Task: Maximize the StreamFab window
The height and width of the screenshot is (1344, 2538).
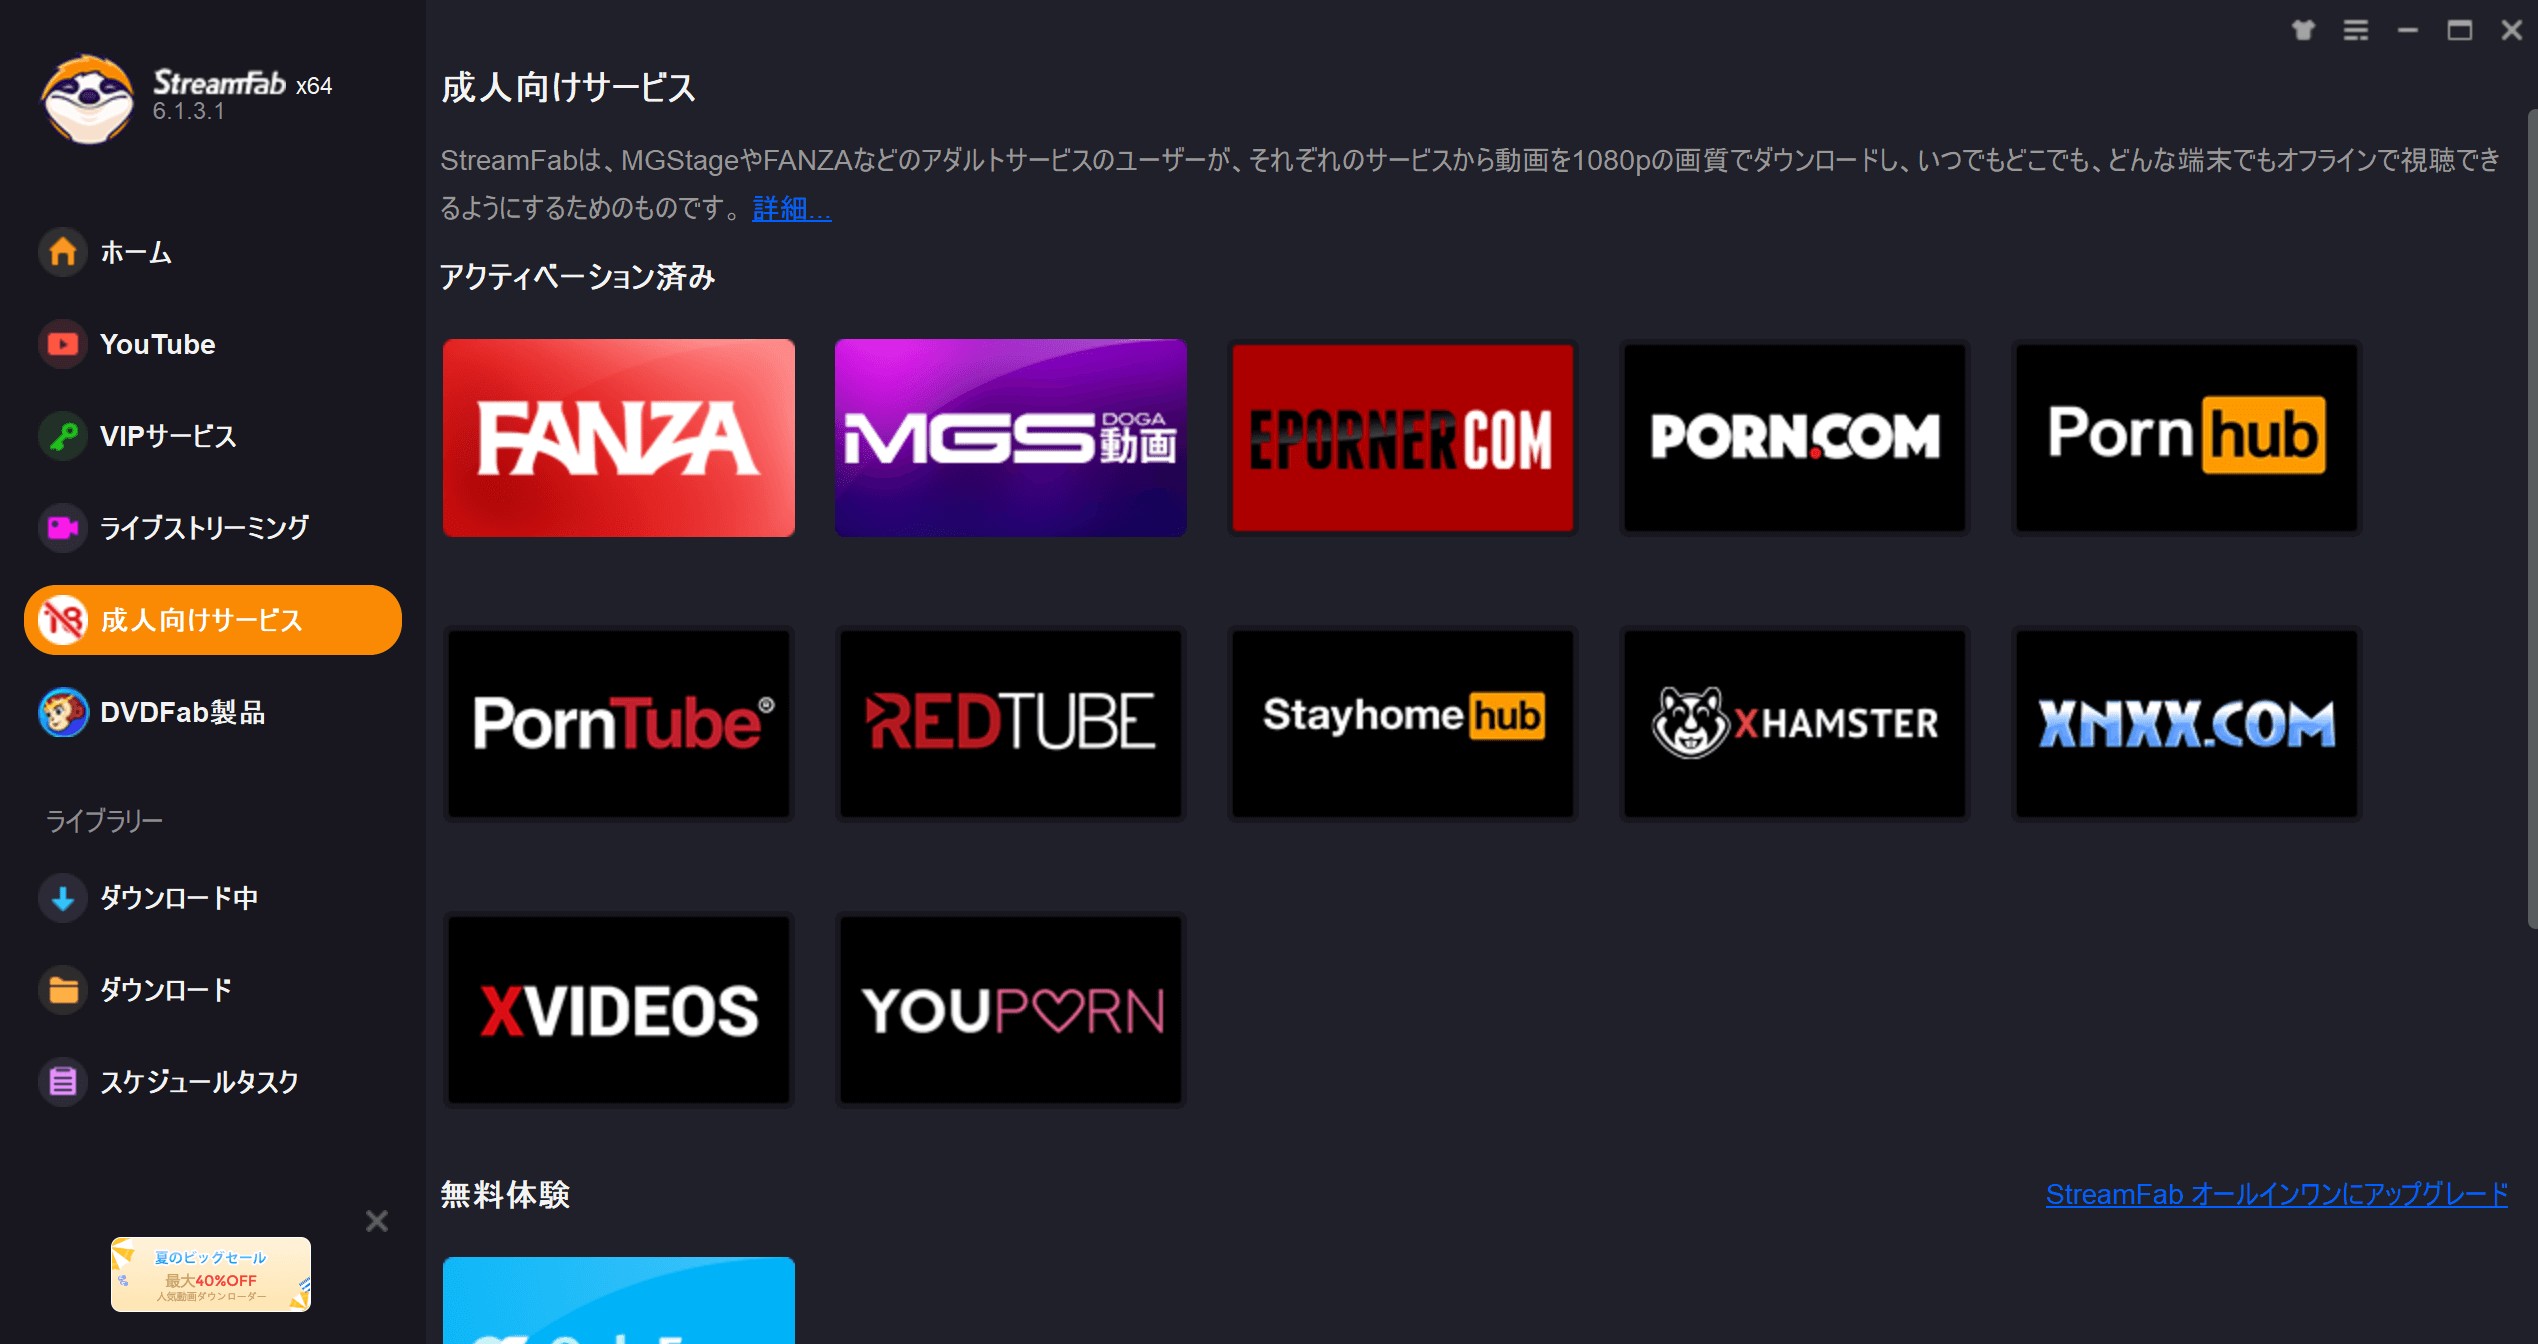Action: 2460,30
